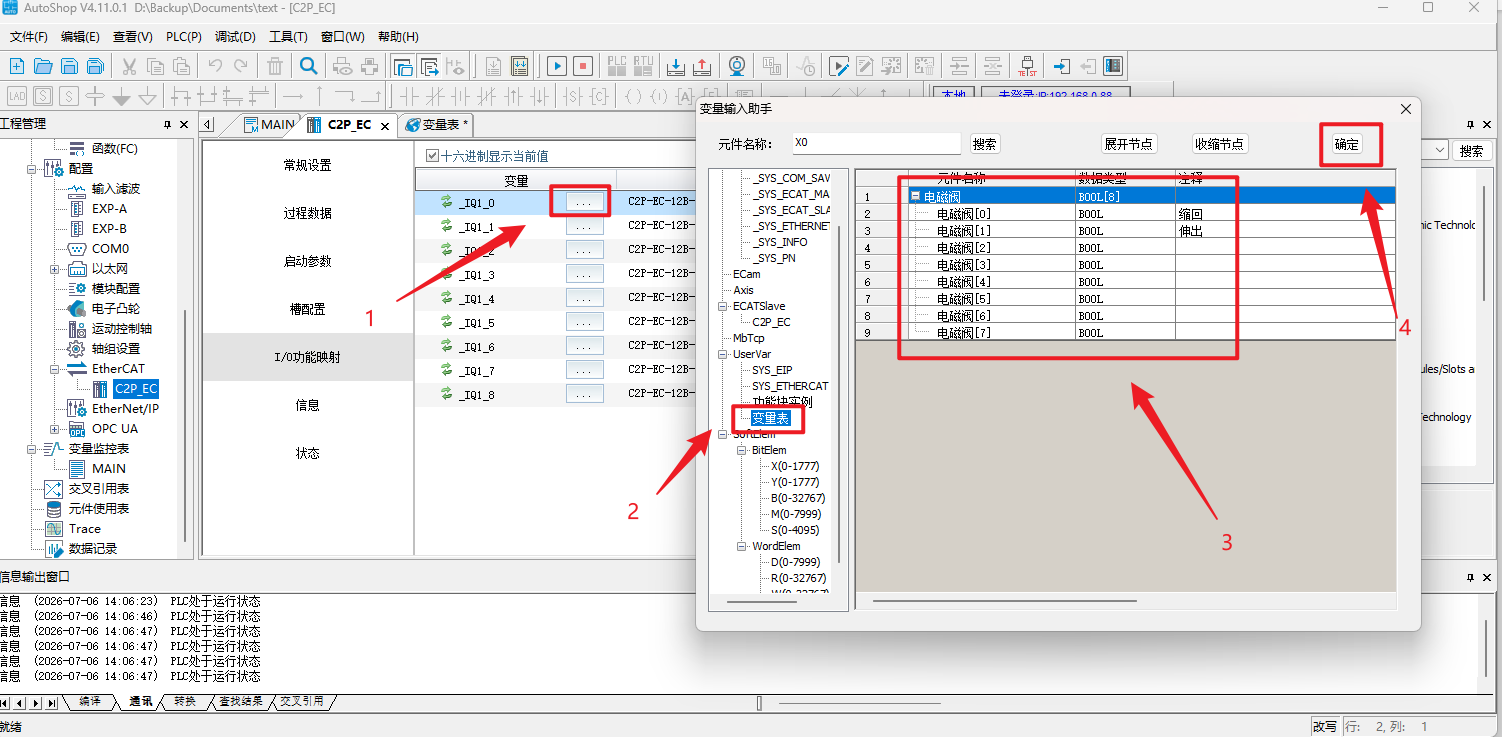Click the red TEST connection icon

[x=1027, y=67]
